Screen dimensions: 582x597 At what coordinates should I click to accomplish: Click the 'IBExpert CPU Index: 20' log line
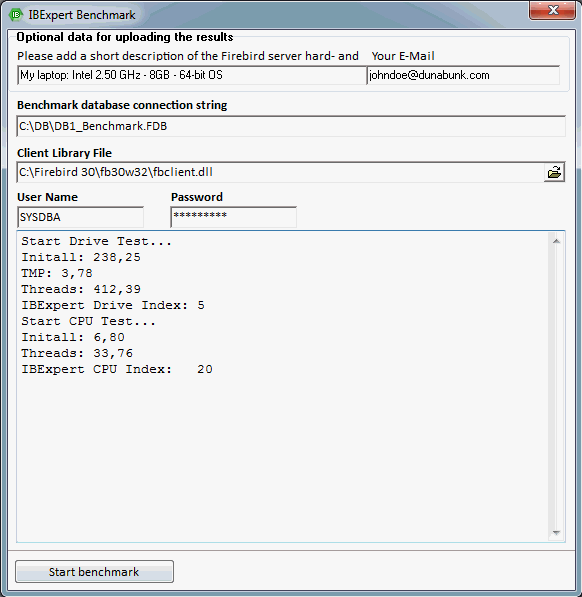click(117, 369)
